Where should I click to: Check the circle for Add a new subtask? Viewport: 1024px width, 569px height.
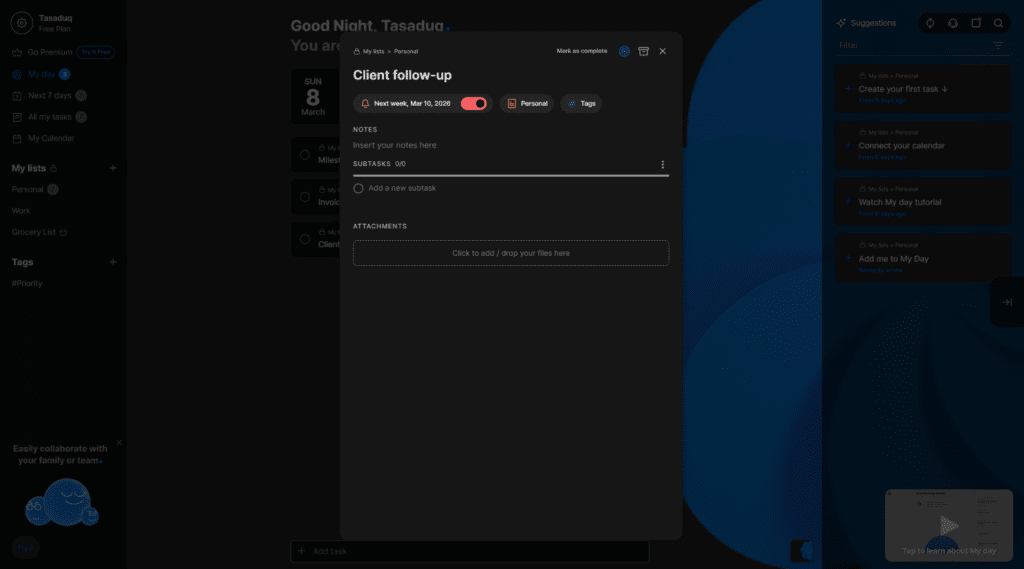358,188
